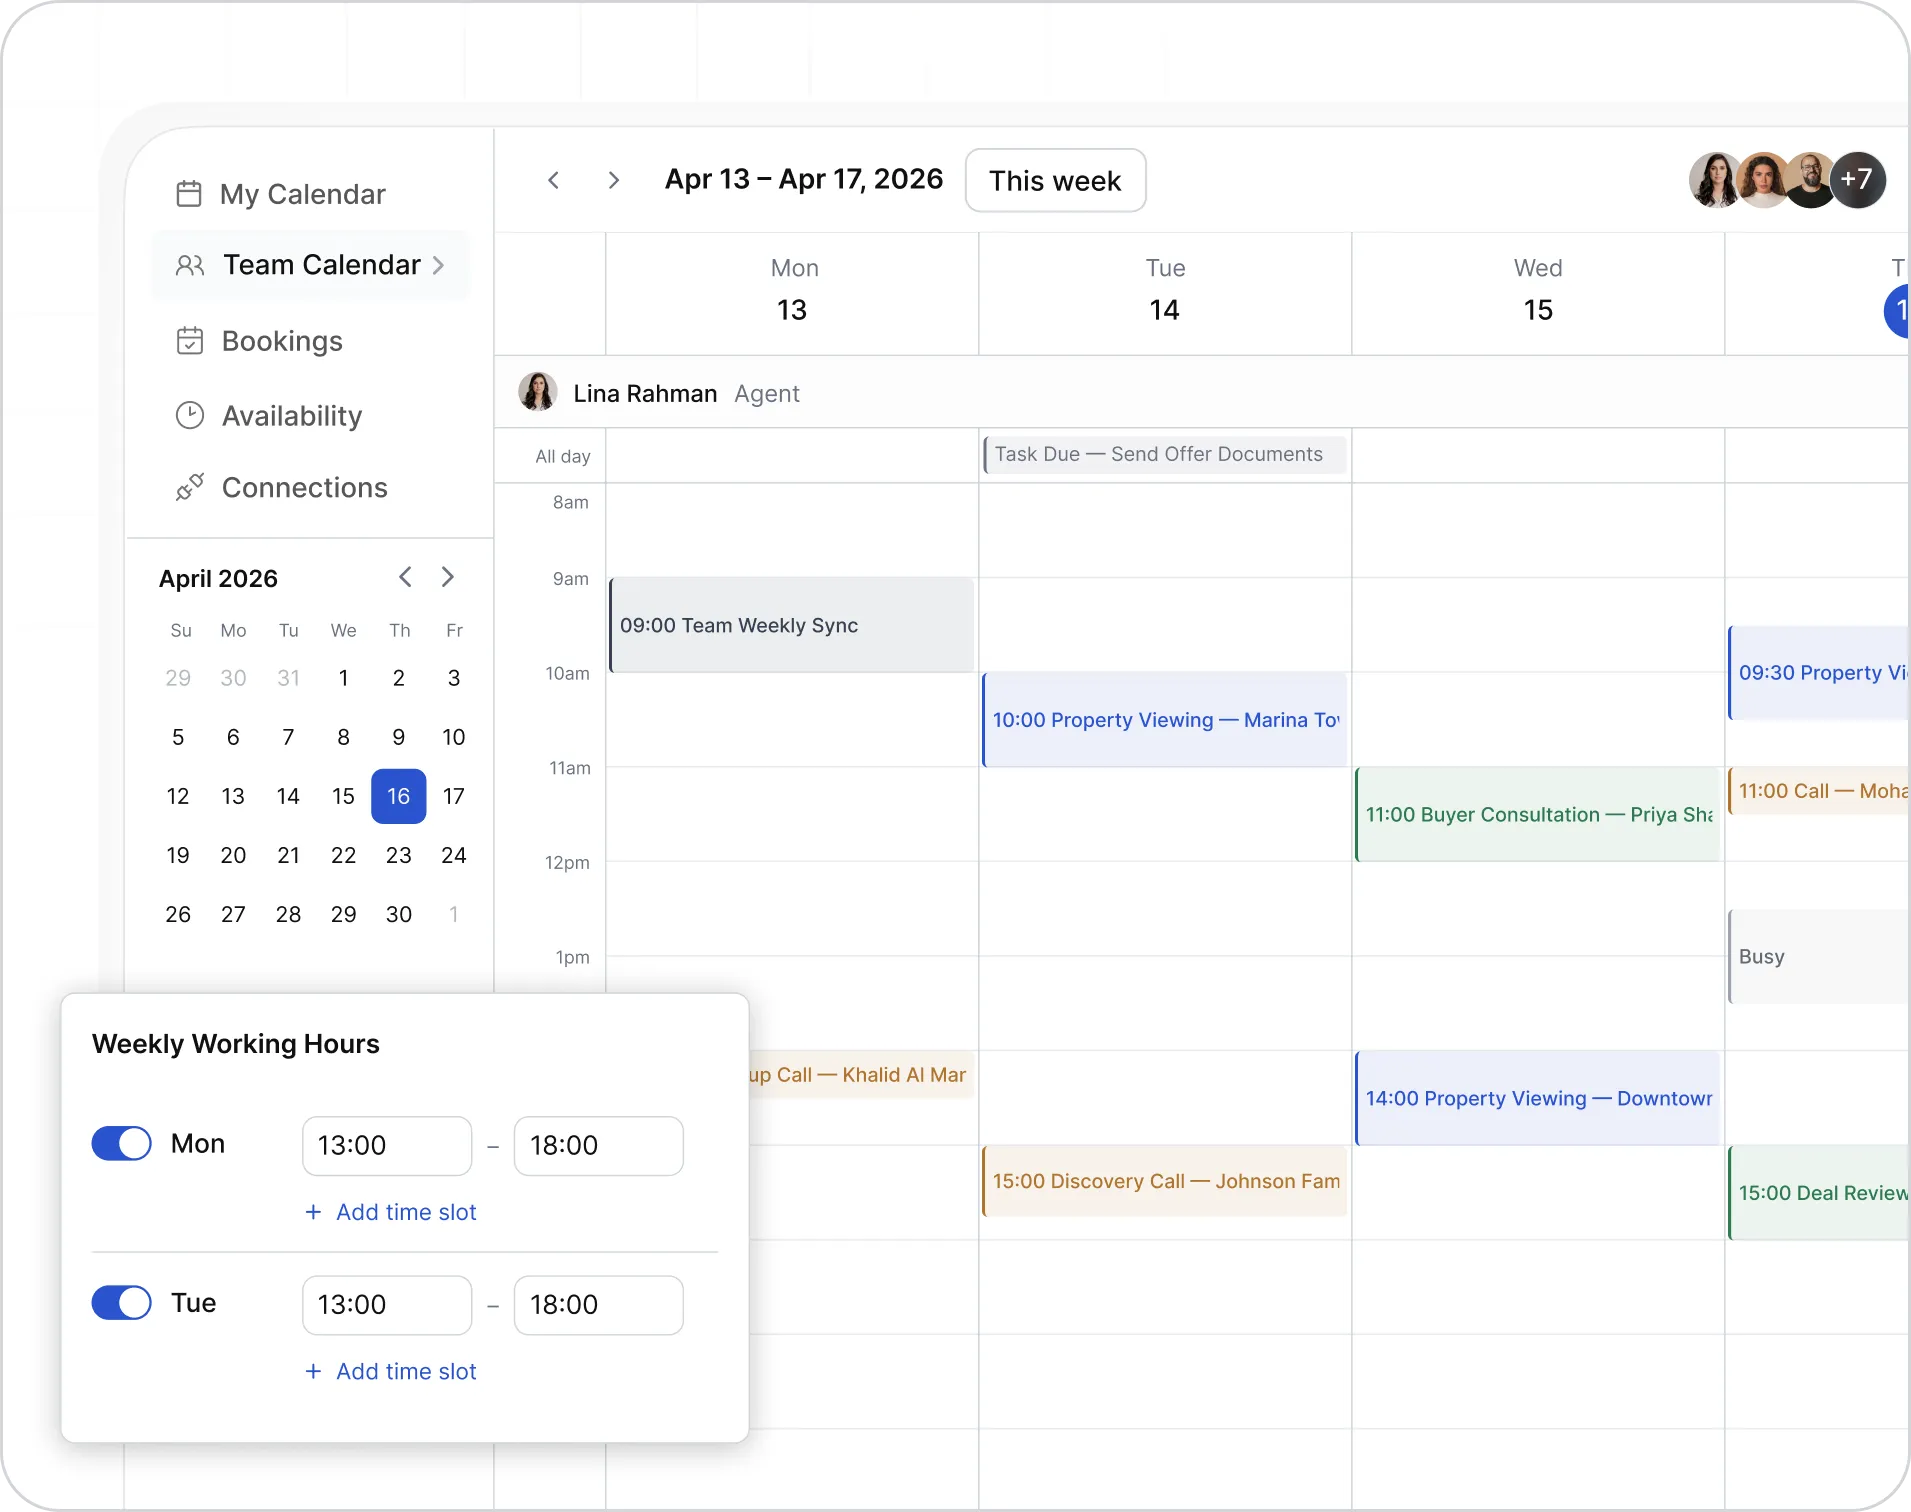Open the 09:00 Team Weekly Sync event
The height and width of the screenshot is (1512, 1911).
pos(791,625)
